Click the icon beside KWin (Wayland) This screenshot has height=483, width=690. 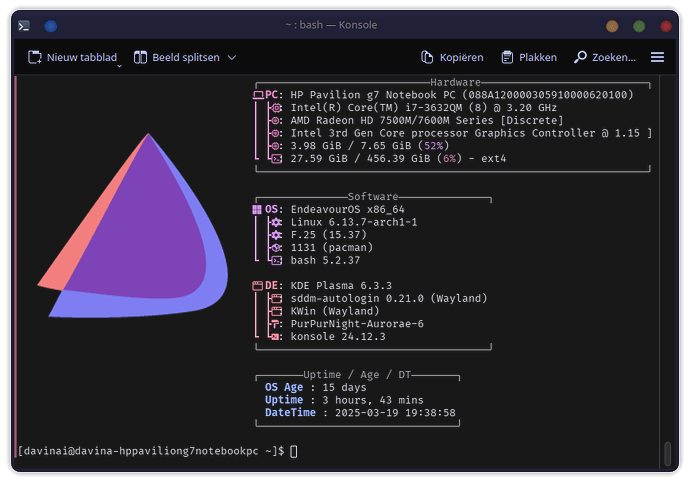pyautogui.click(x=276, y=311)
